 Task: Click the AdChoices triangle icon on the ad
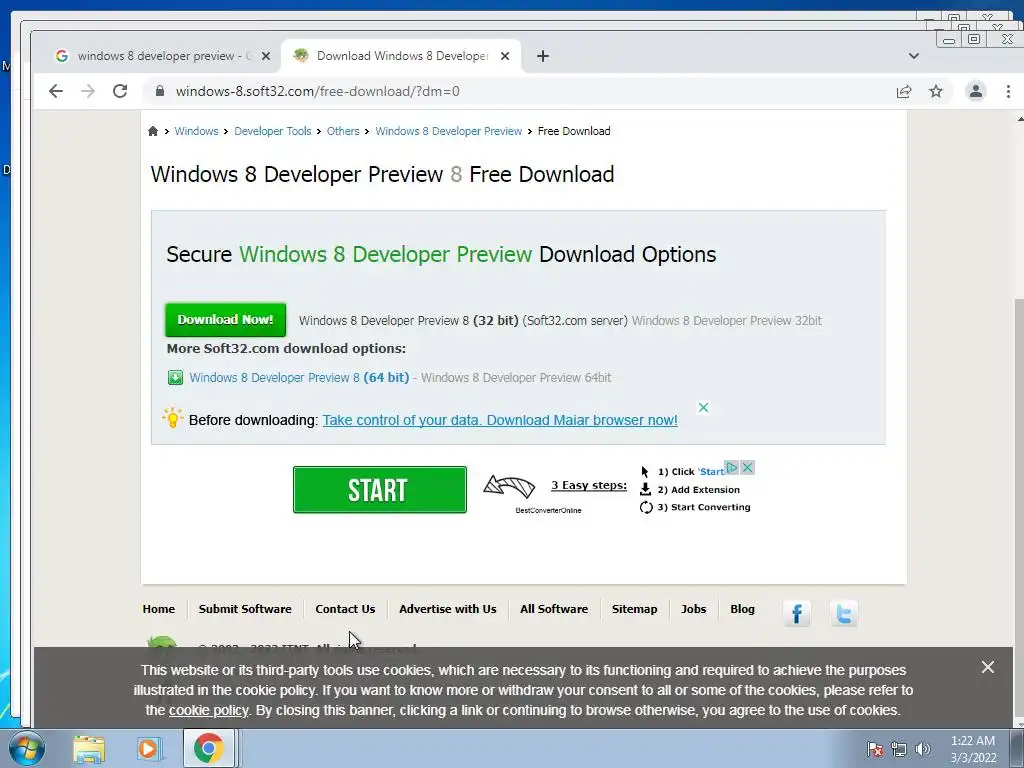(x=732, y=468)
